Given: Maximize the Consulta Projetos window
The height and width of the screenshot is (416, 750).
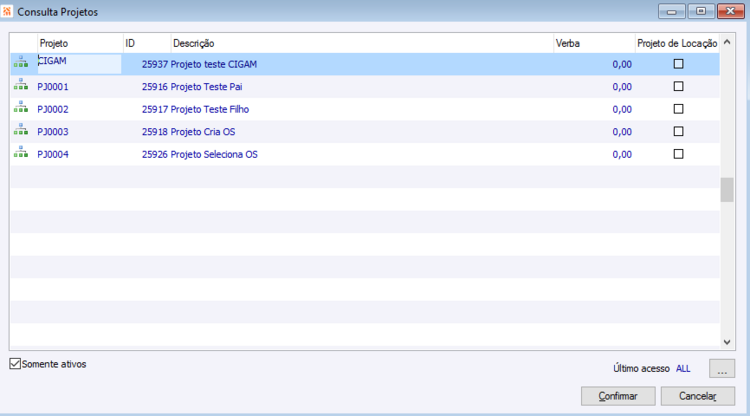Looking at the screenshot, I should tap(701, 11).
